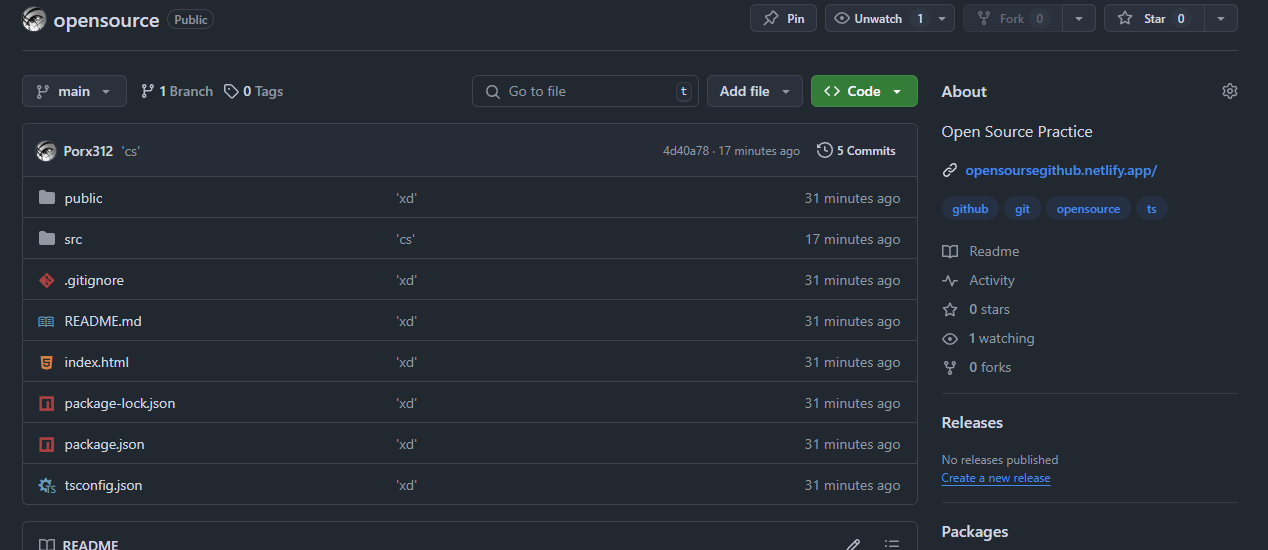Click the package.json file icon
Image resolution: width=1268 pixels, height=550 pixels.
[x=46, y=444]
